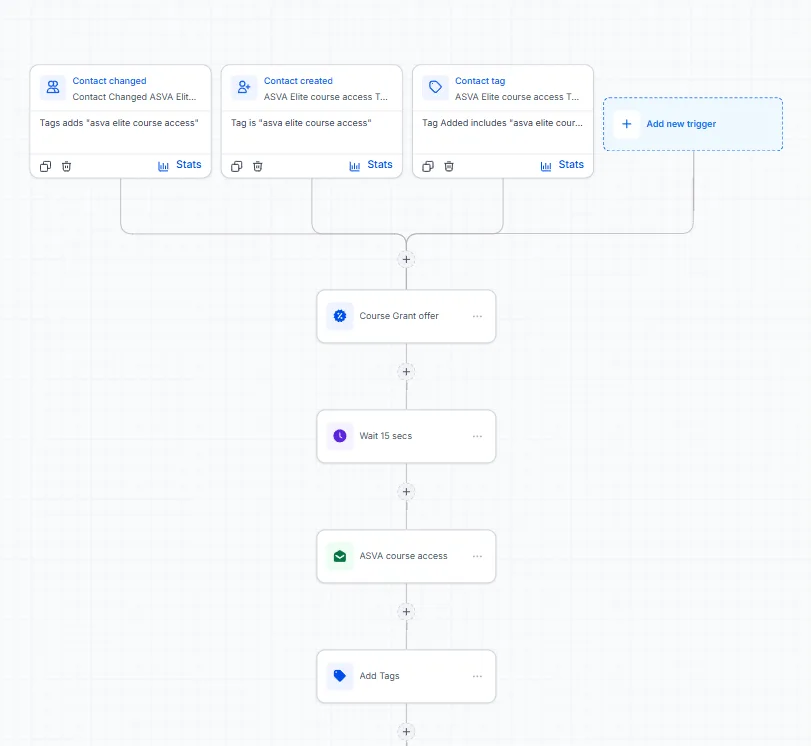Delete the Contact created trigger
Screen dimensions: 811x746
258,166
